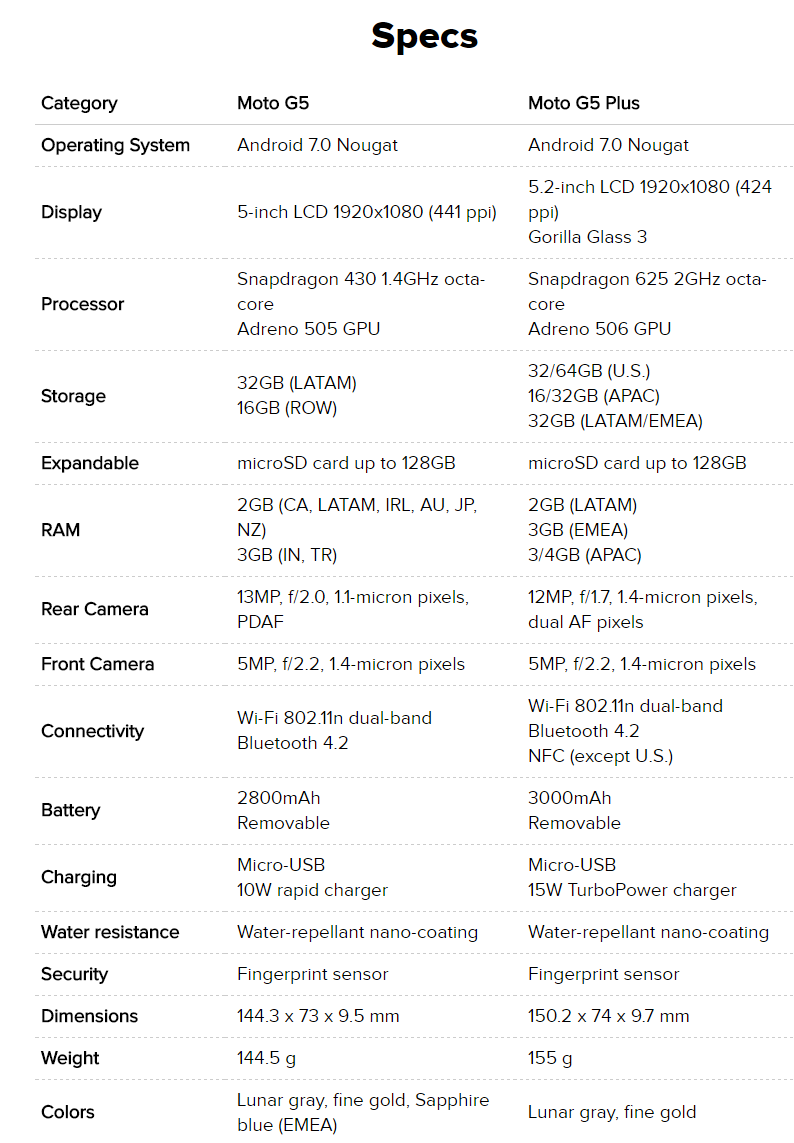Click the 15W TurboPower charger text
The image size is (794, 1143).
coord(632,890)
